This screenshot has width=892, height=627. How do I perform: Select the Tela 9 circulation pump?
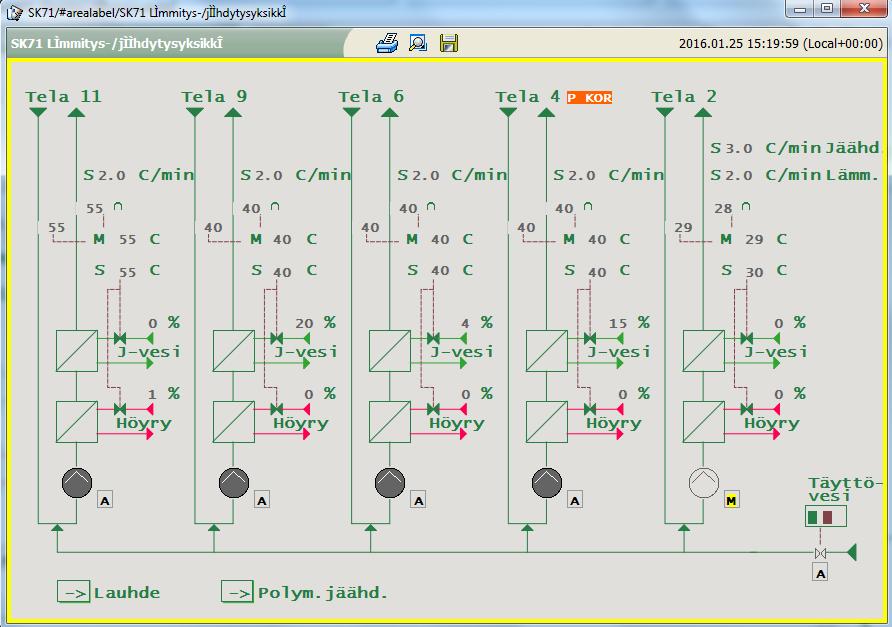(234, 482)
